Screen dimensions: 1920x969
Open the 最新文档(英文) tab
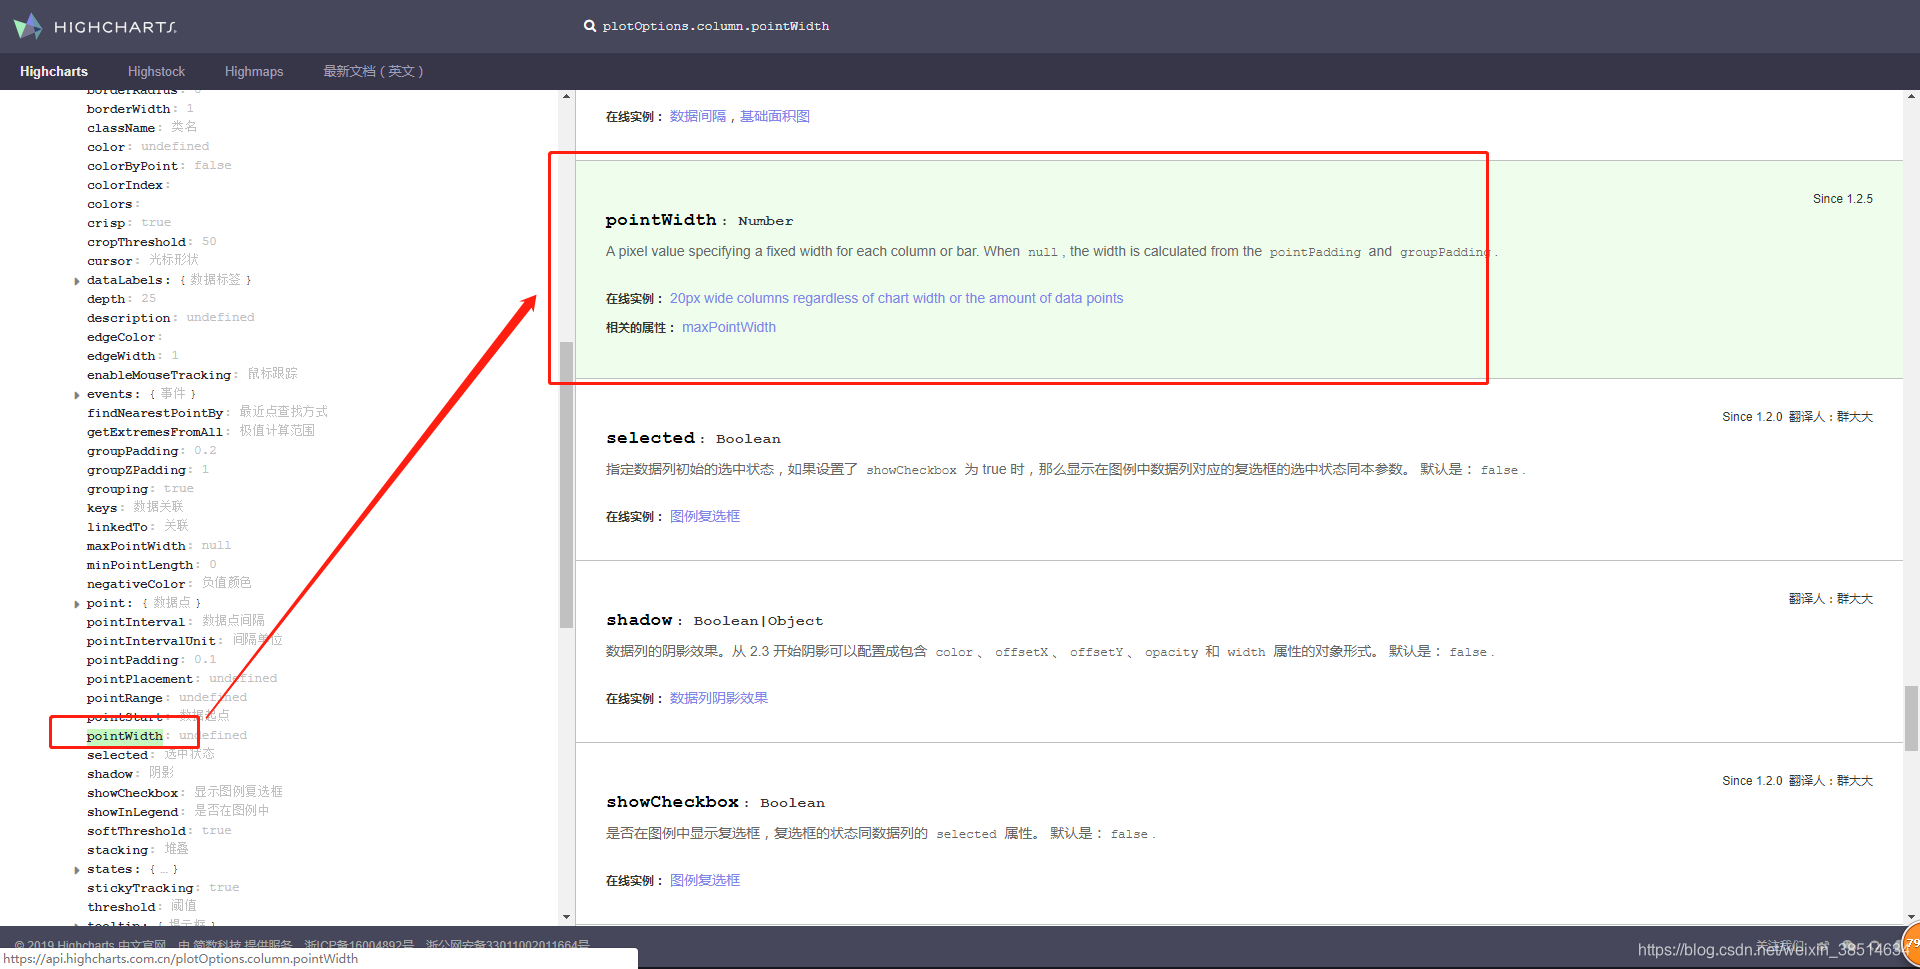pos(373,71)
